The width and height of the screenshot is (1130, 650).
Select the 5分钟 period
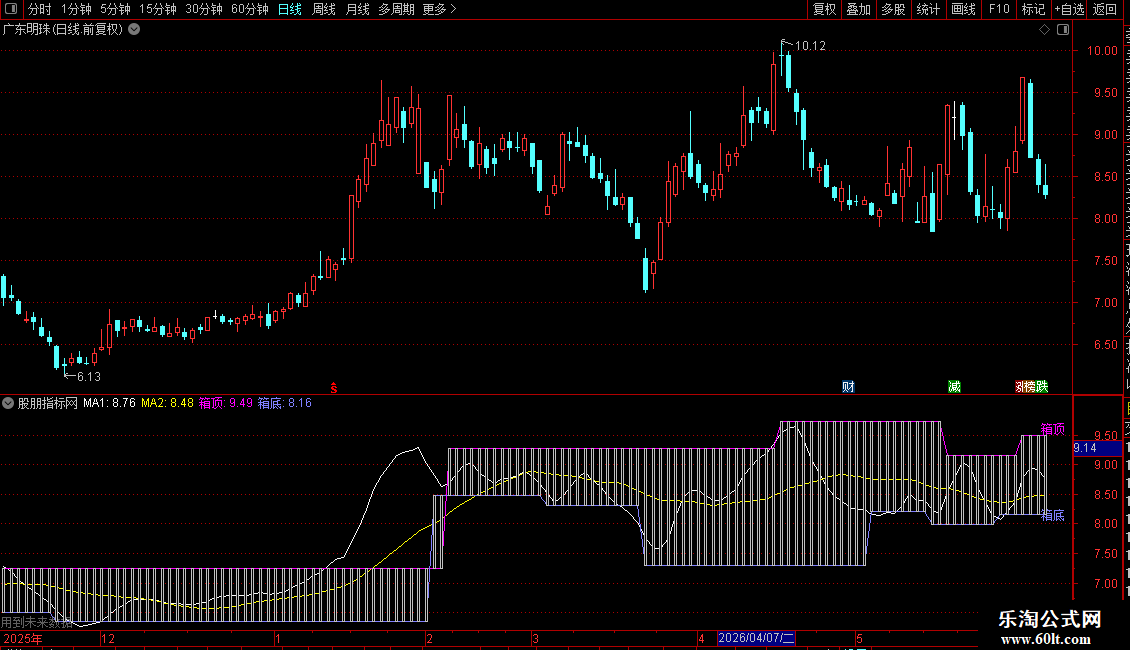[115, 9]
